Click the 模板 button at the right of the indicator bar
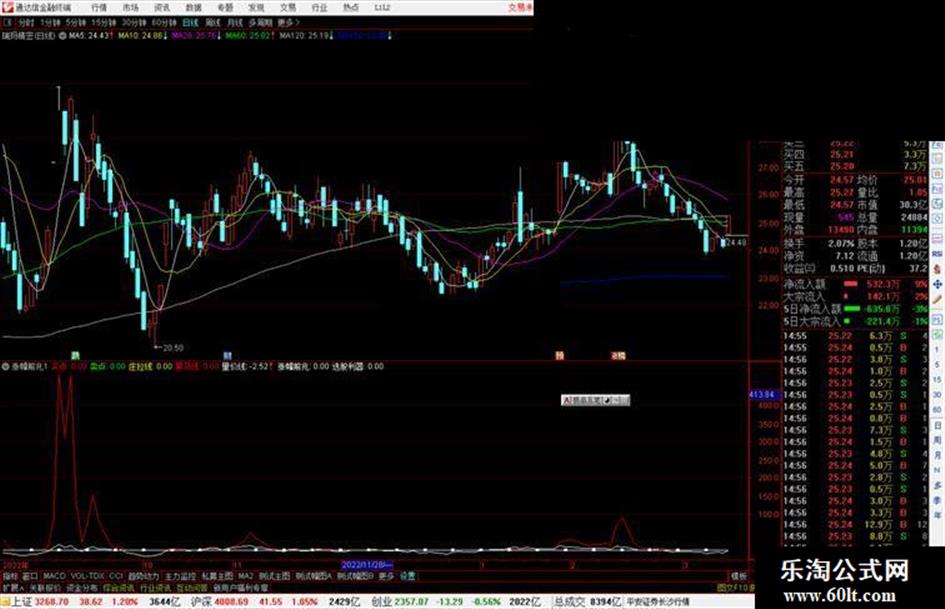This screenshot has height=609, width=945. pos(739,576)
